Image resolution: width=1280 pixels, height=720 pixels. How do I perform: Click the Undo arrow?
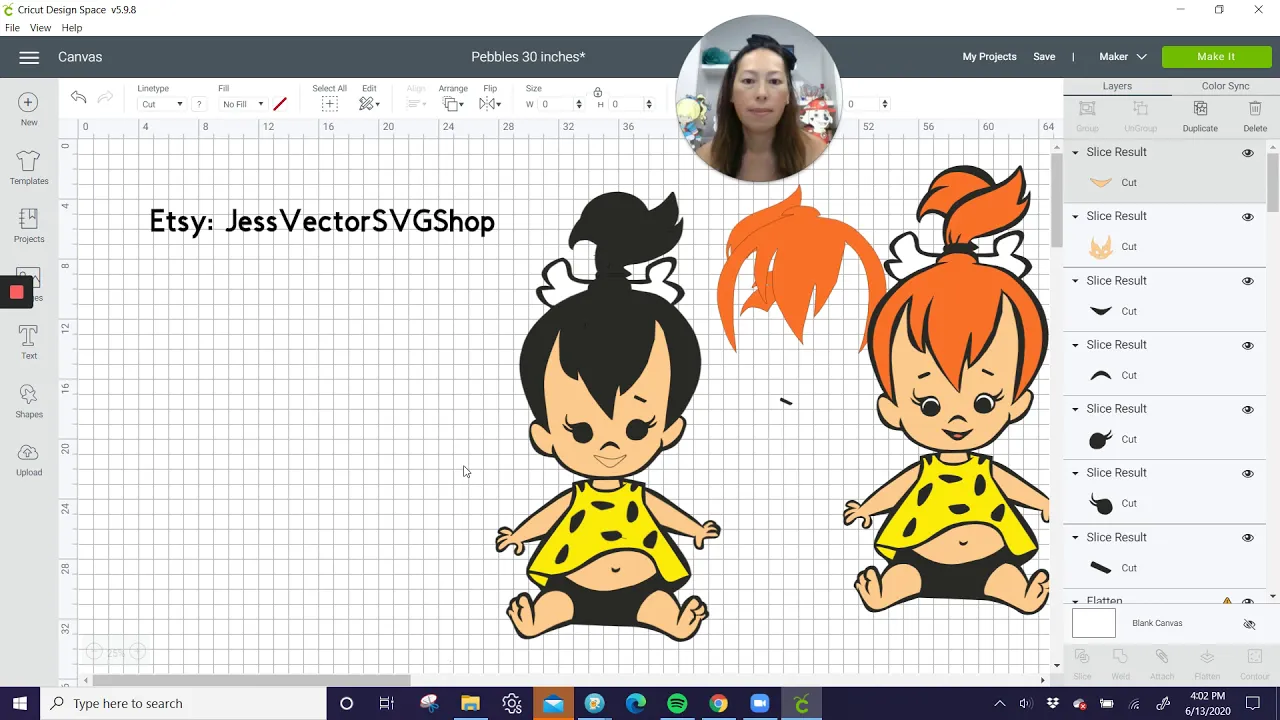tap(78, 97)
